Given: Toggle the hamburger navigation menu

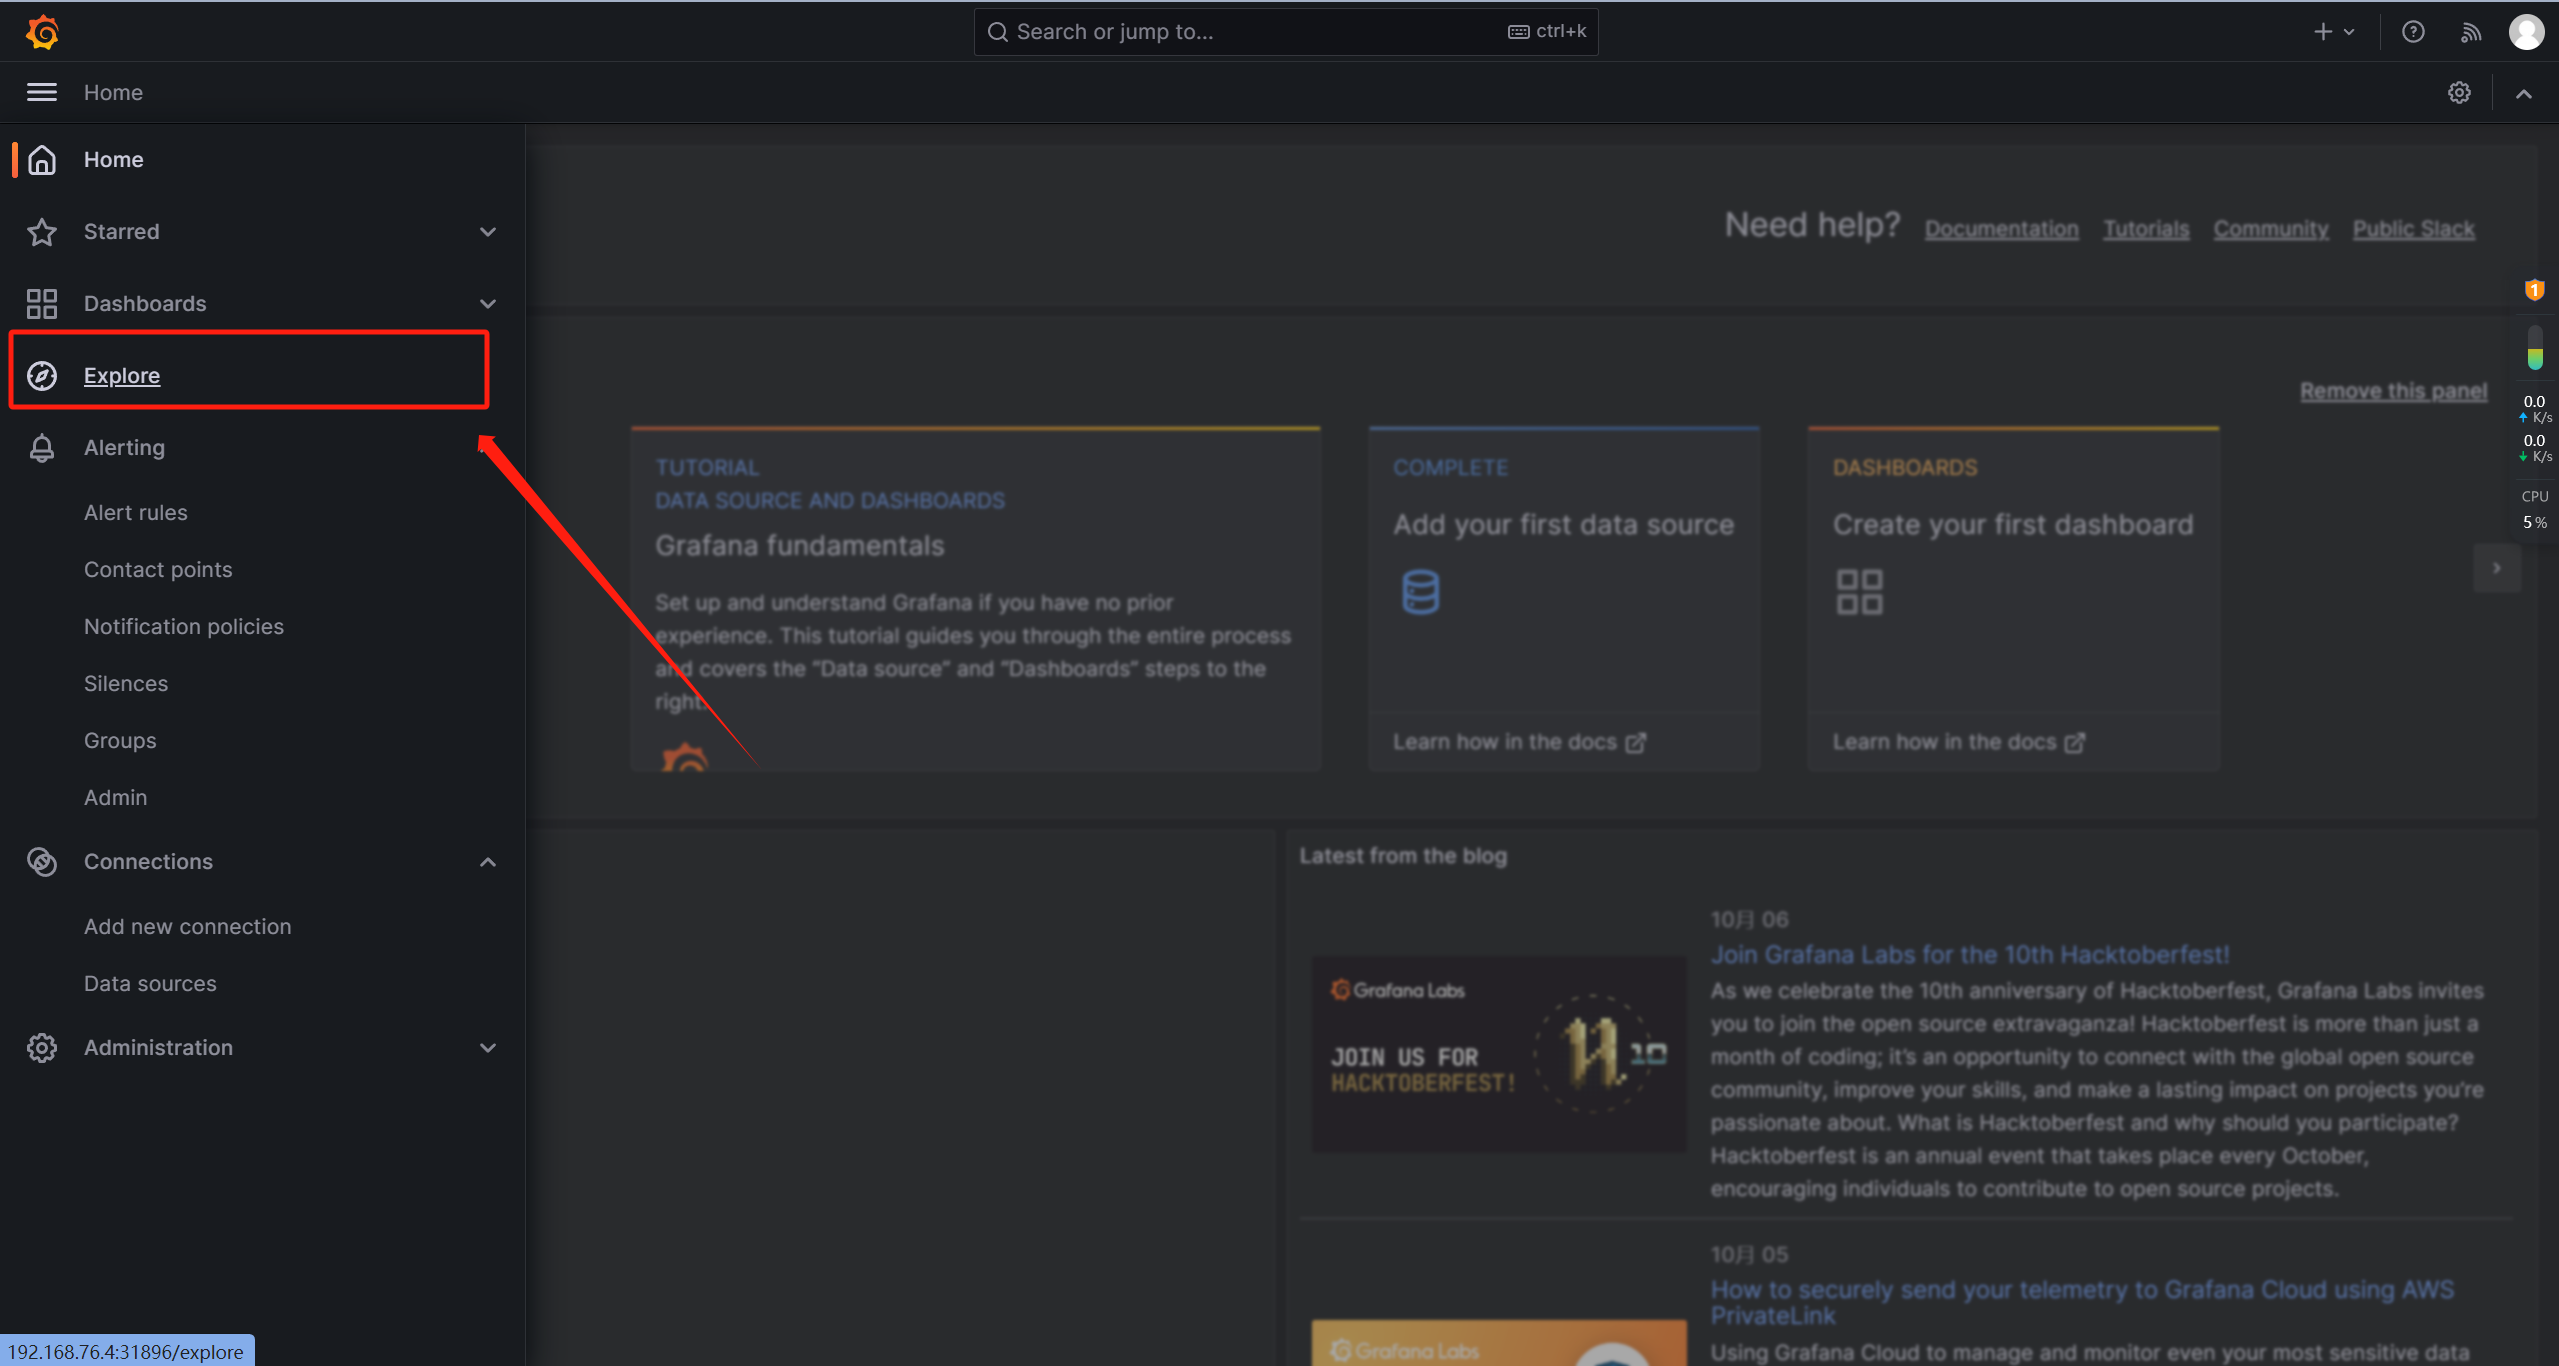Looking at the screenshot, I should pyautogui.click(x=41, y=92).
